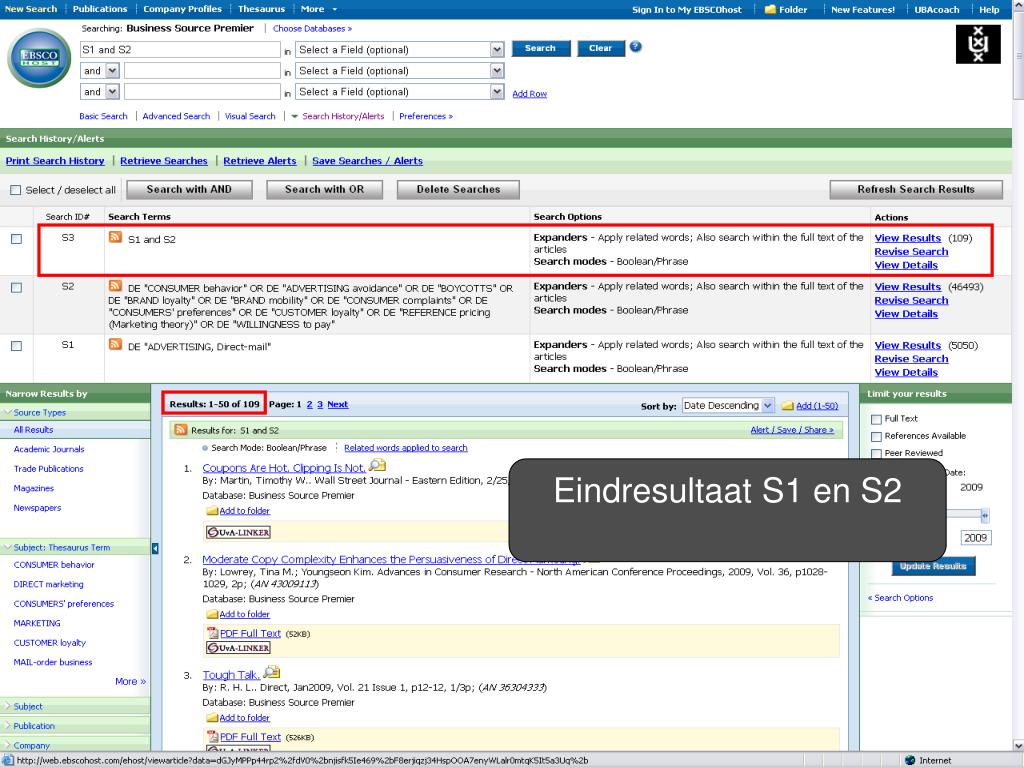The image size is (1024, 768).
Task: Collapse the left panel with the arrow handle
Action: [x=155, y=549]
